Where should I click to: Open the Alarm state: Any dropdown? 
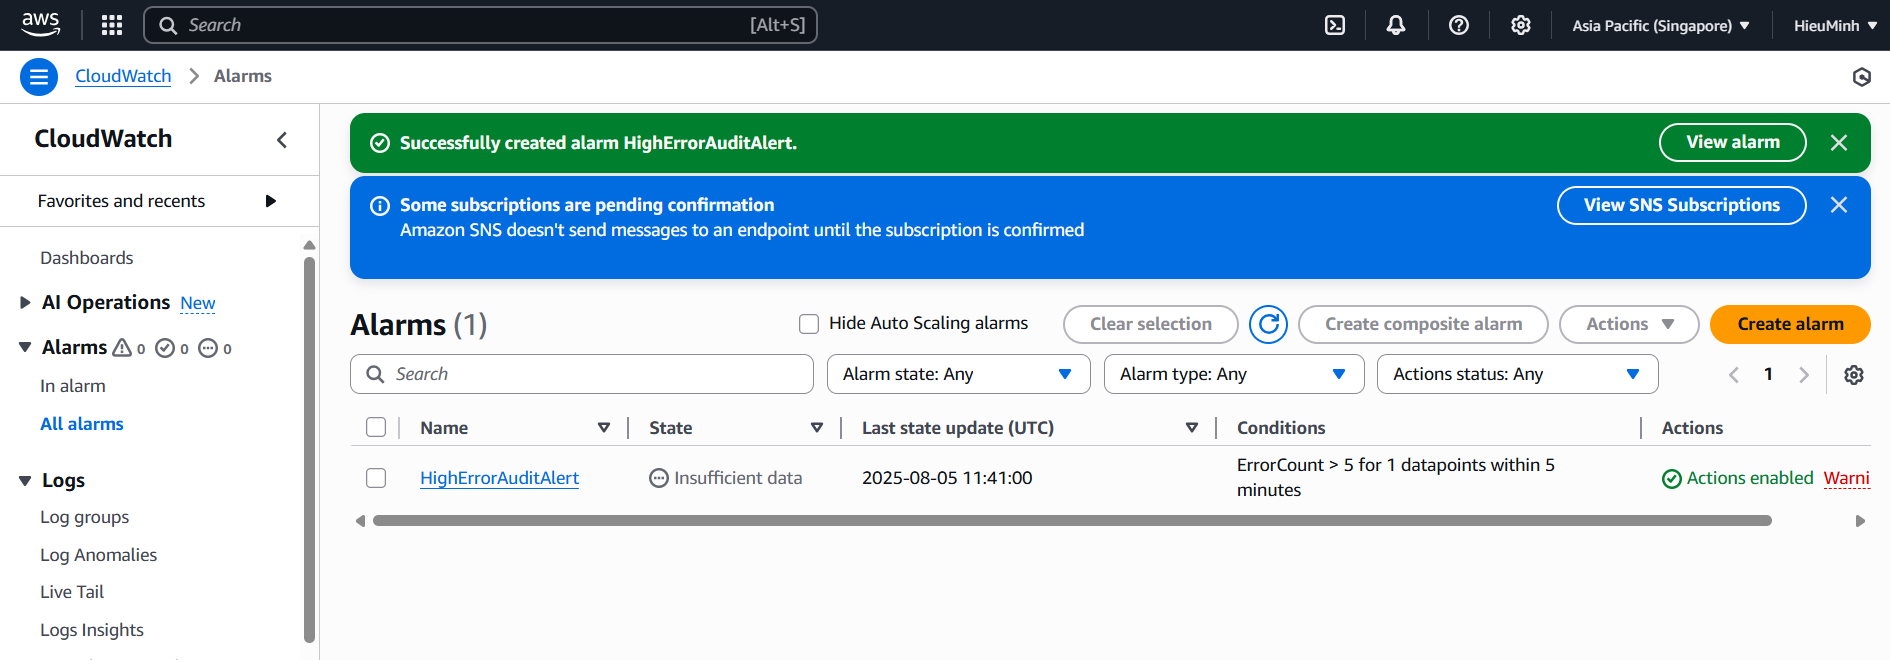tap(958, 374)
